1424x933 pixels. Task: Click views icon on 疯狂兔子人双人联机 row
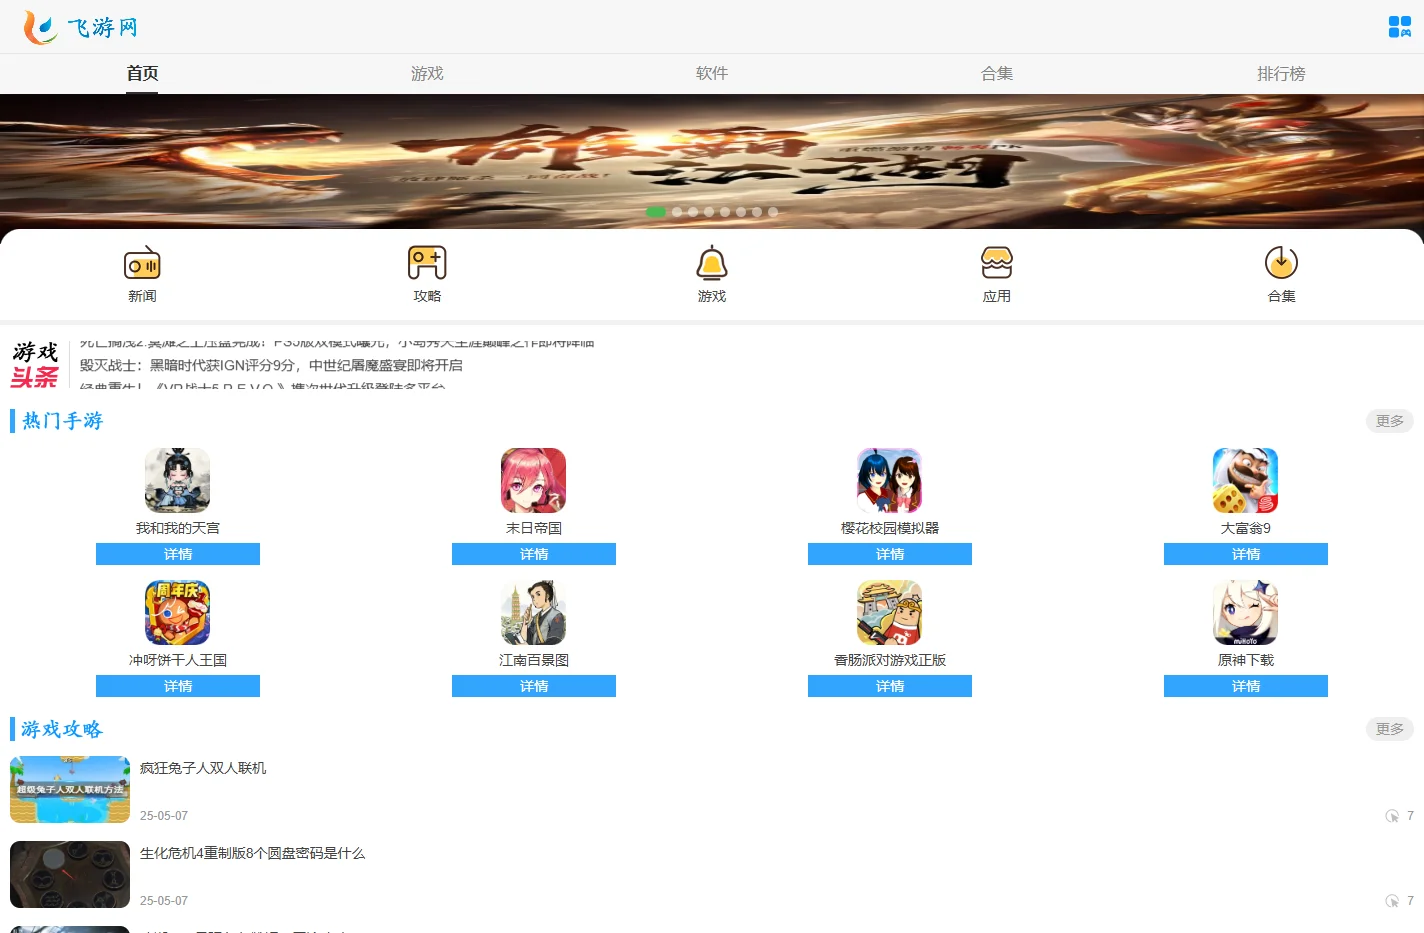pos(1392,816)
